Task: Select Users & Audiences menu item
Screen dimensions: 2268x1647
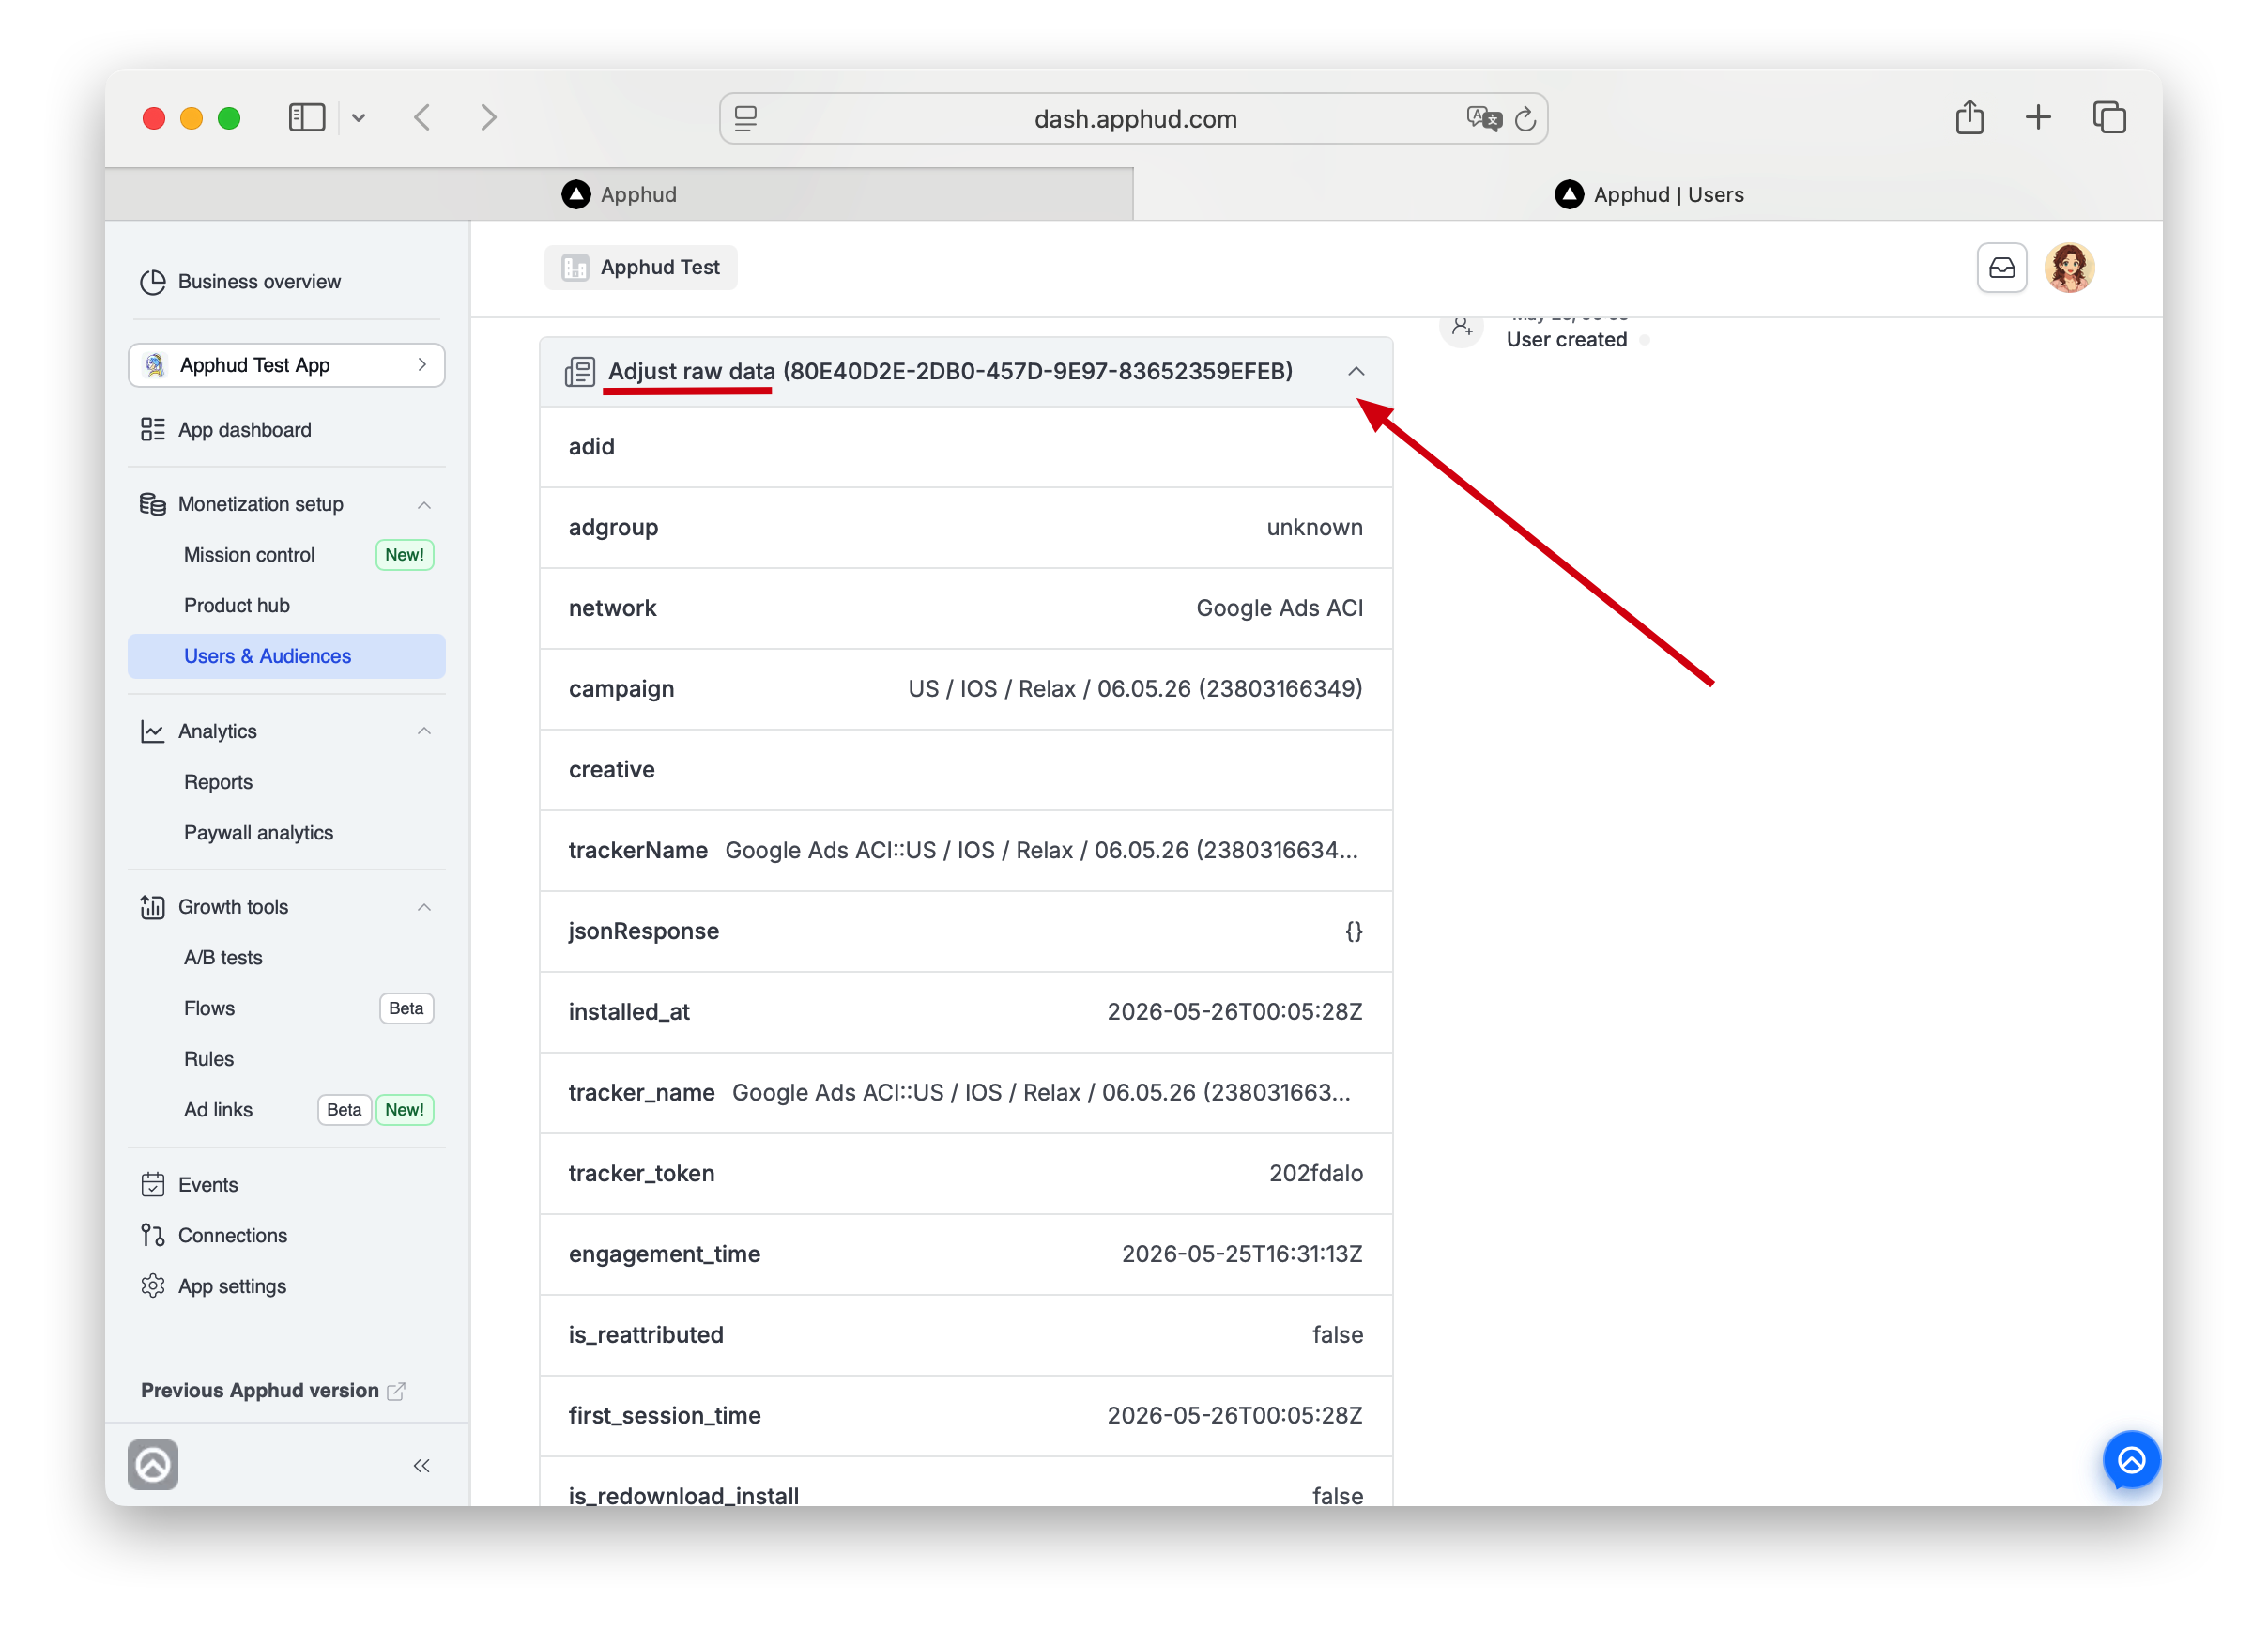Action: 287,657
